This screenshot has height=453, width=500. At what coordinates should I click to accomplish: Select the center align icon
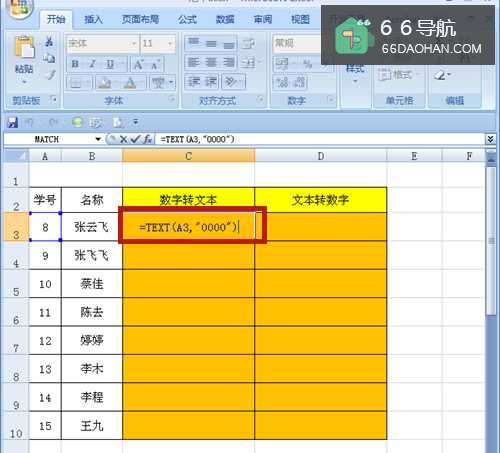click(211, 62)
